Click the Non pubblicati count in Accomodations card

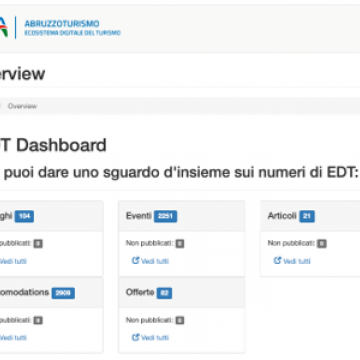(x=38, y=320)
